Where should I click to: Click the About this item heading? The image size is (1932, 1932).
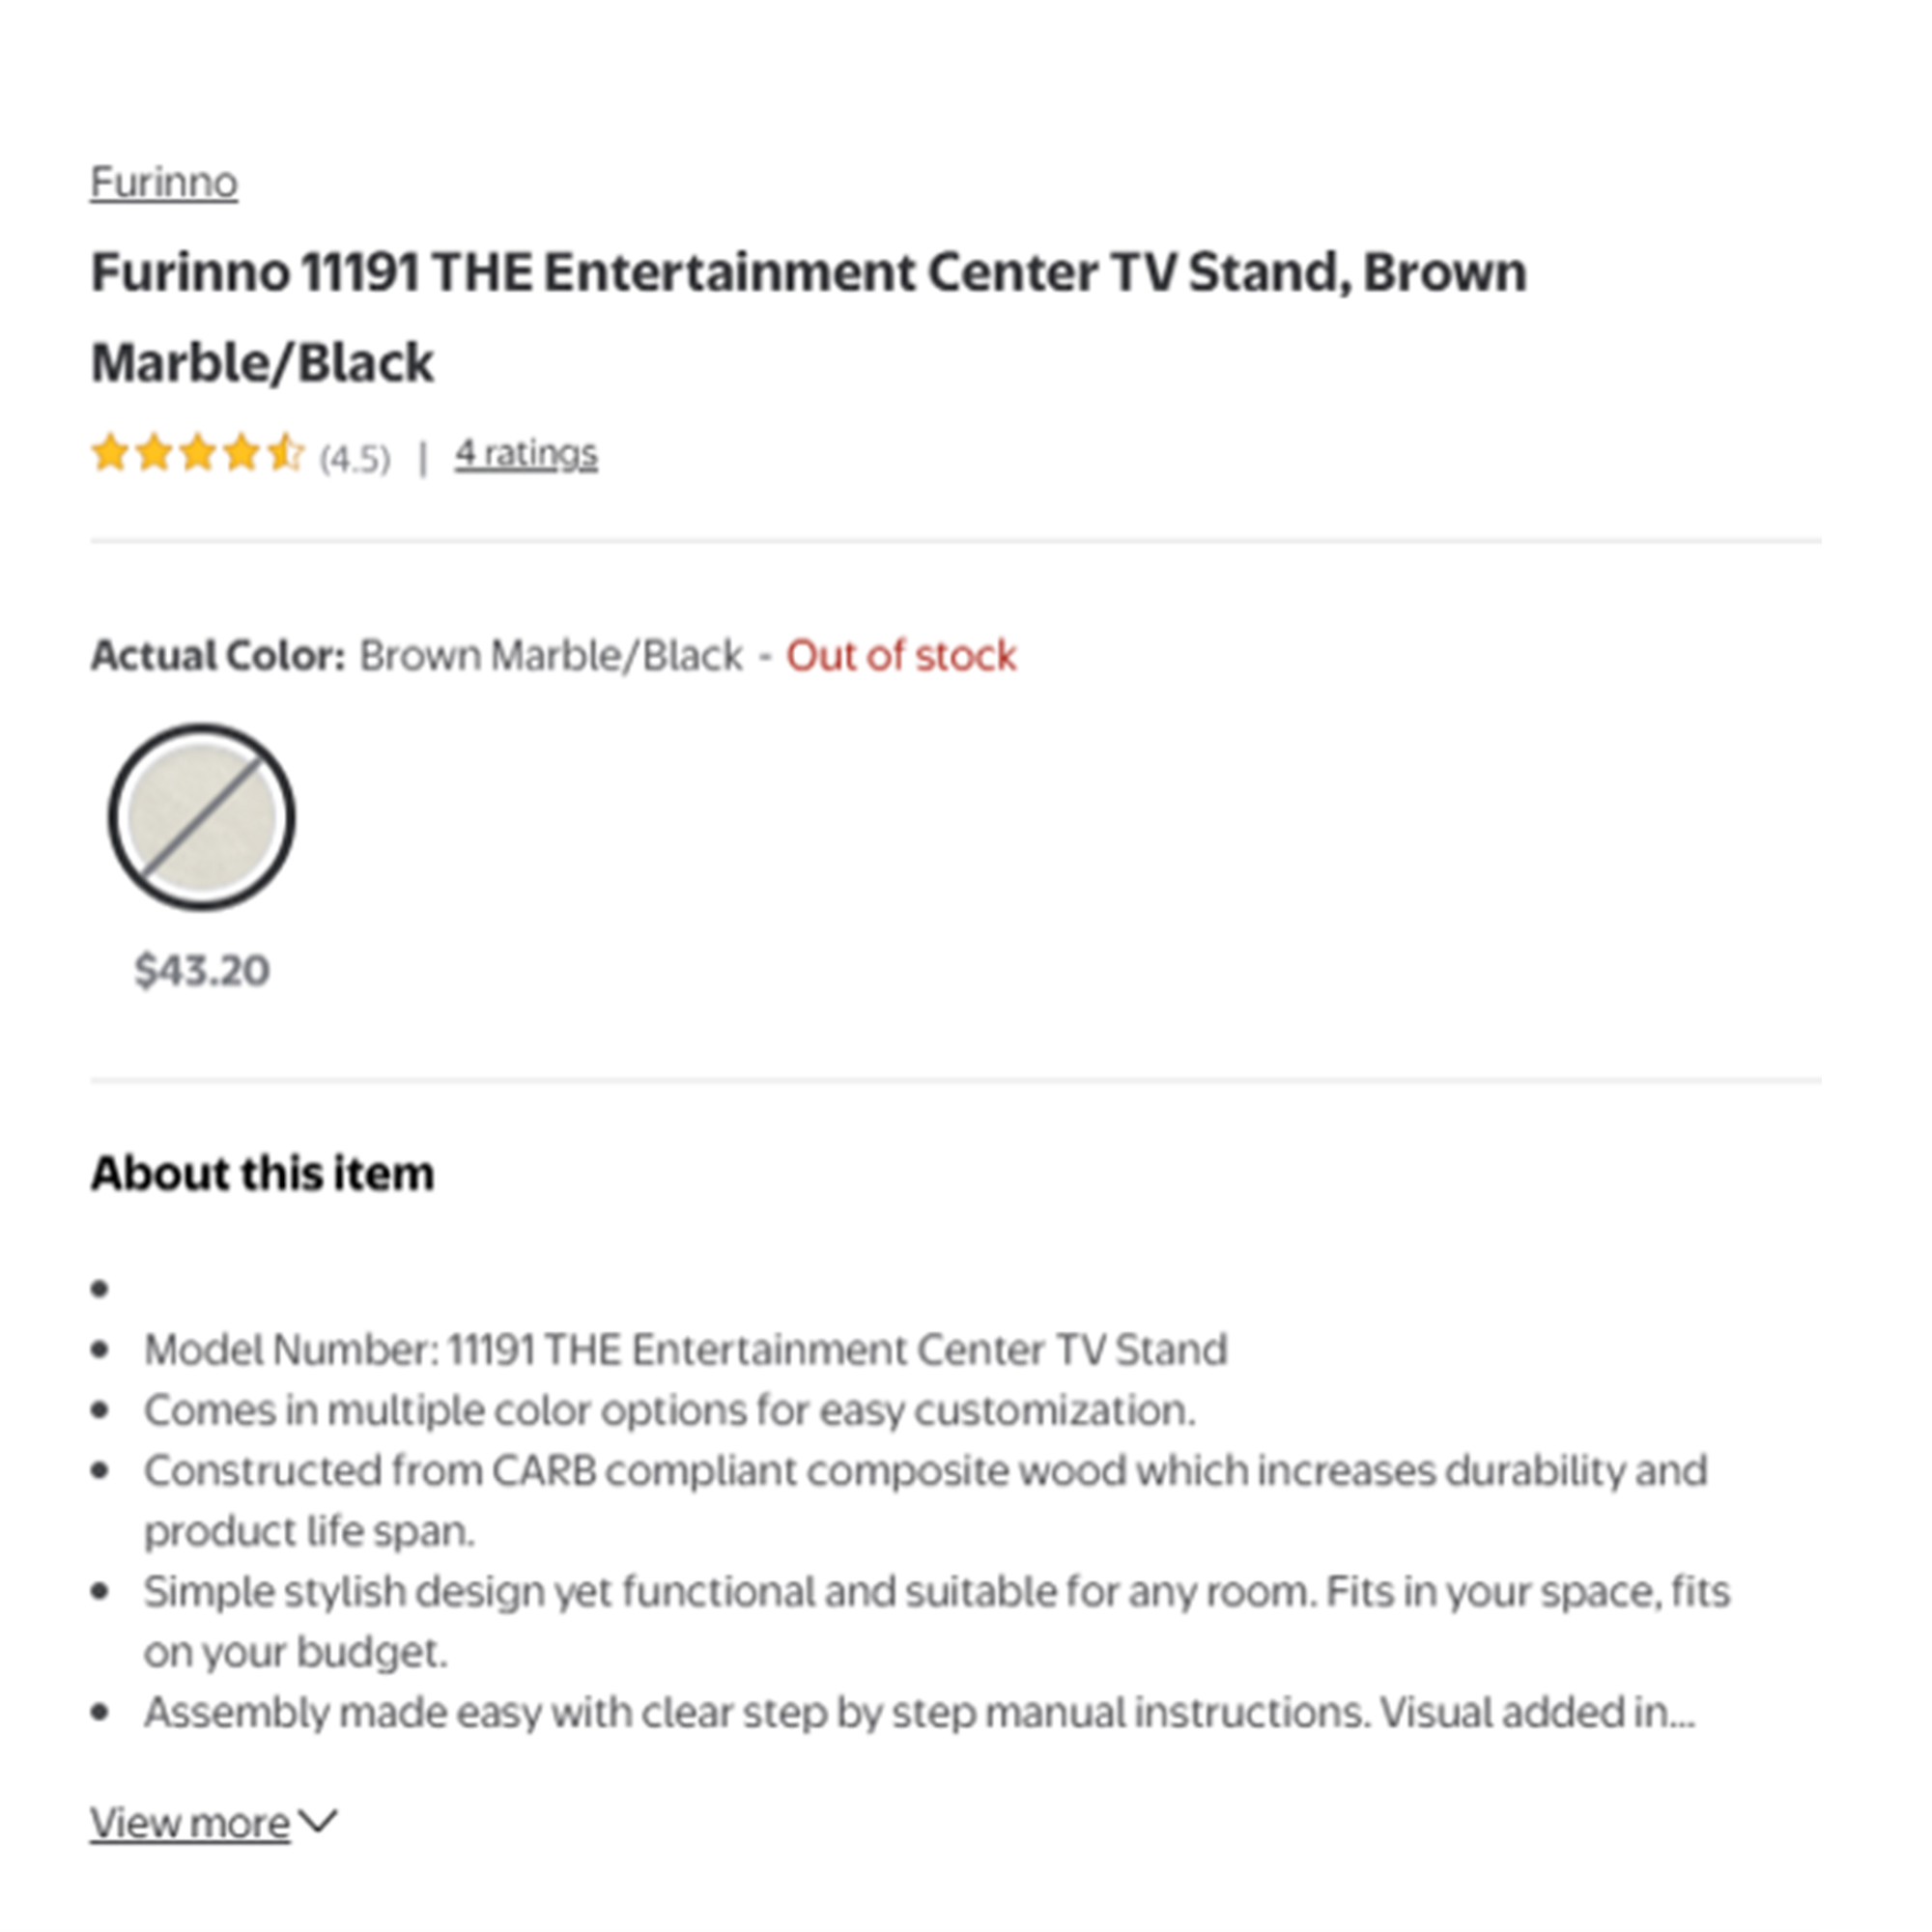(263, 1173)
